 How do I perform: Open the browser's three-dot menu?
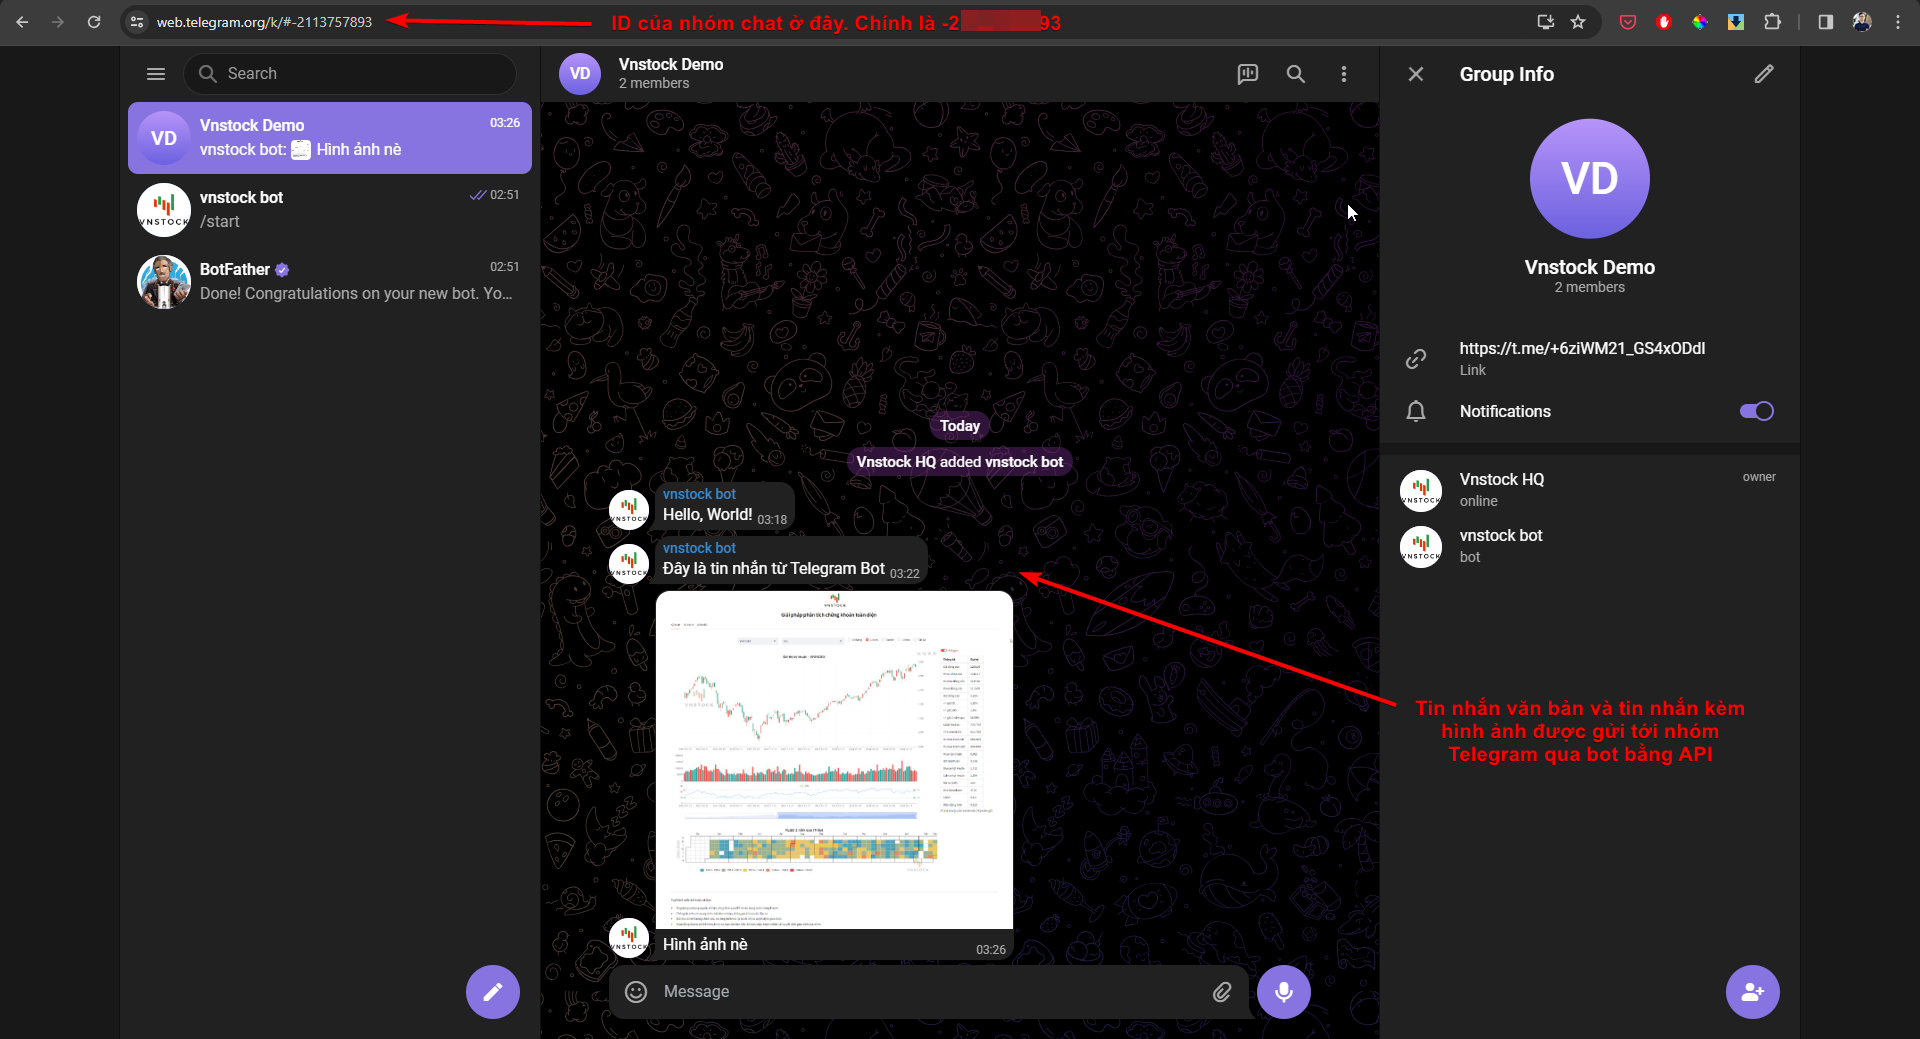click(1899, 21)
